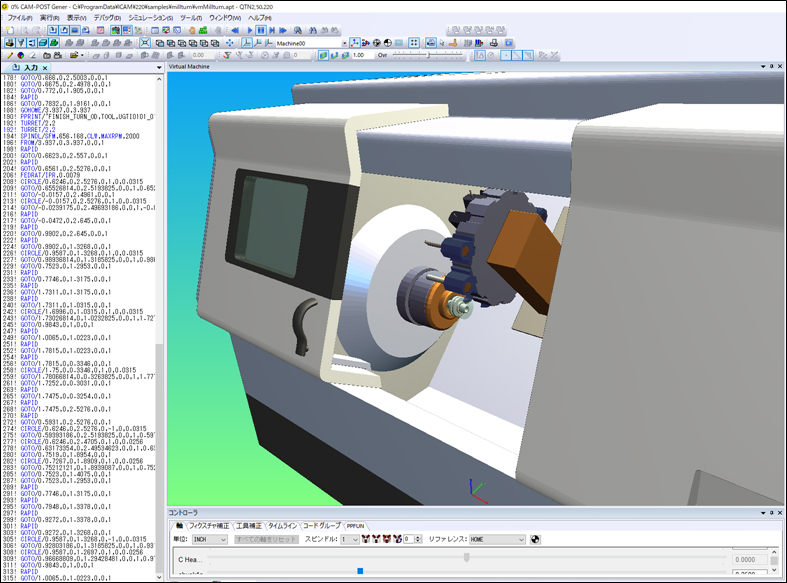This screenshot has height=583, width=787.
Task: Click the fit-all zoom icon
Action: coord(145,43)
